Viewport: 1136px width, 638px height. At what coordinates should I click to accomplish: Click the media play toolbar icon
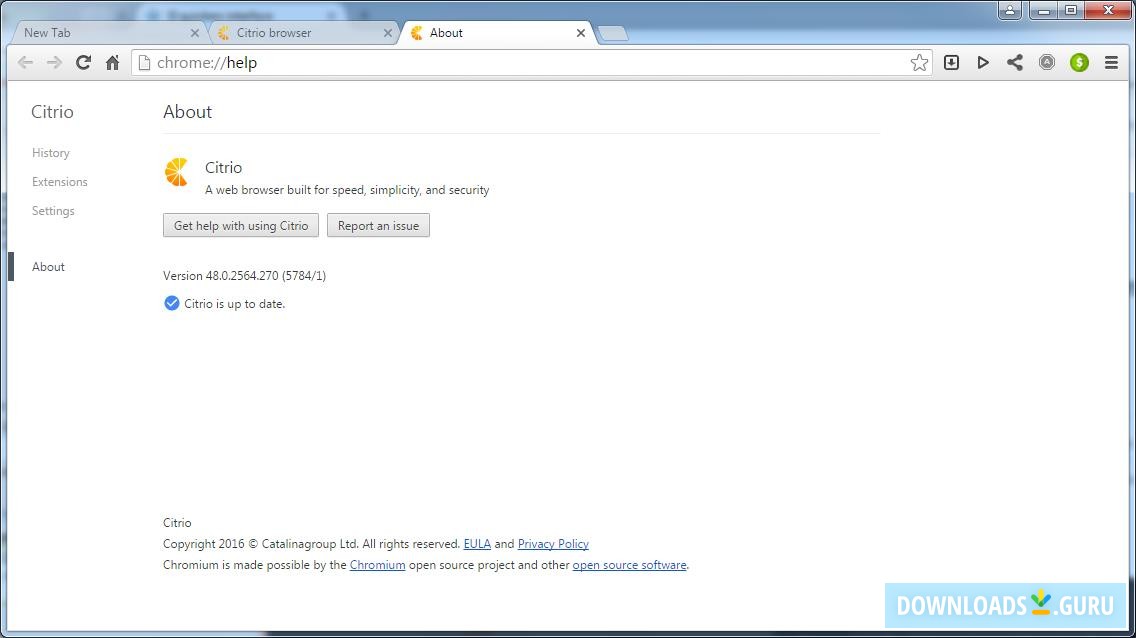click(983, 63)
